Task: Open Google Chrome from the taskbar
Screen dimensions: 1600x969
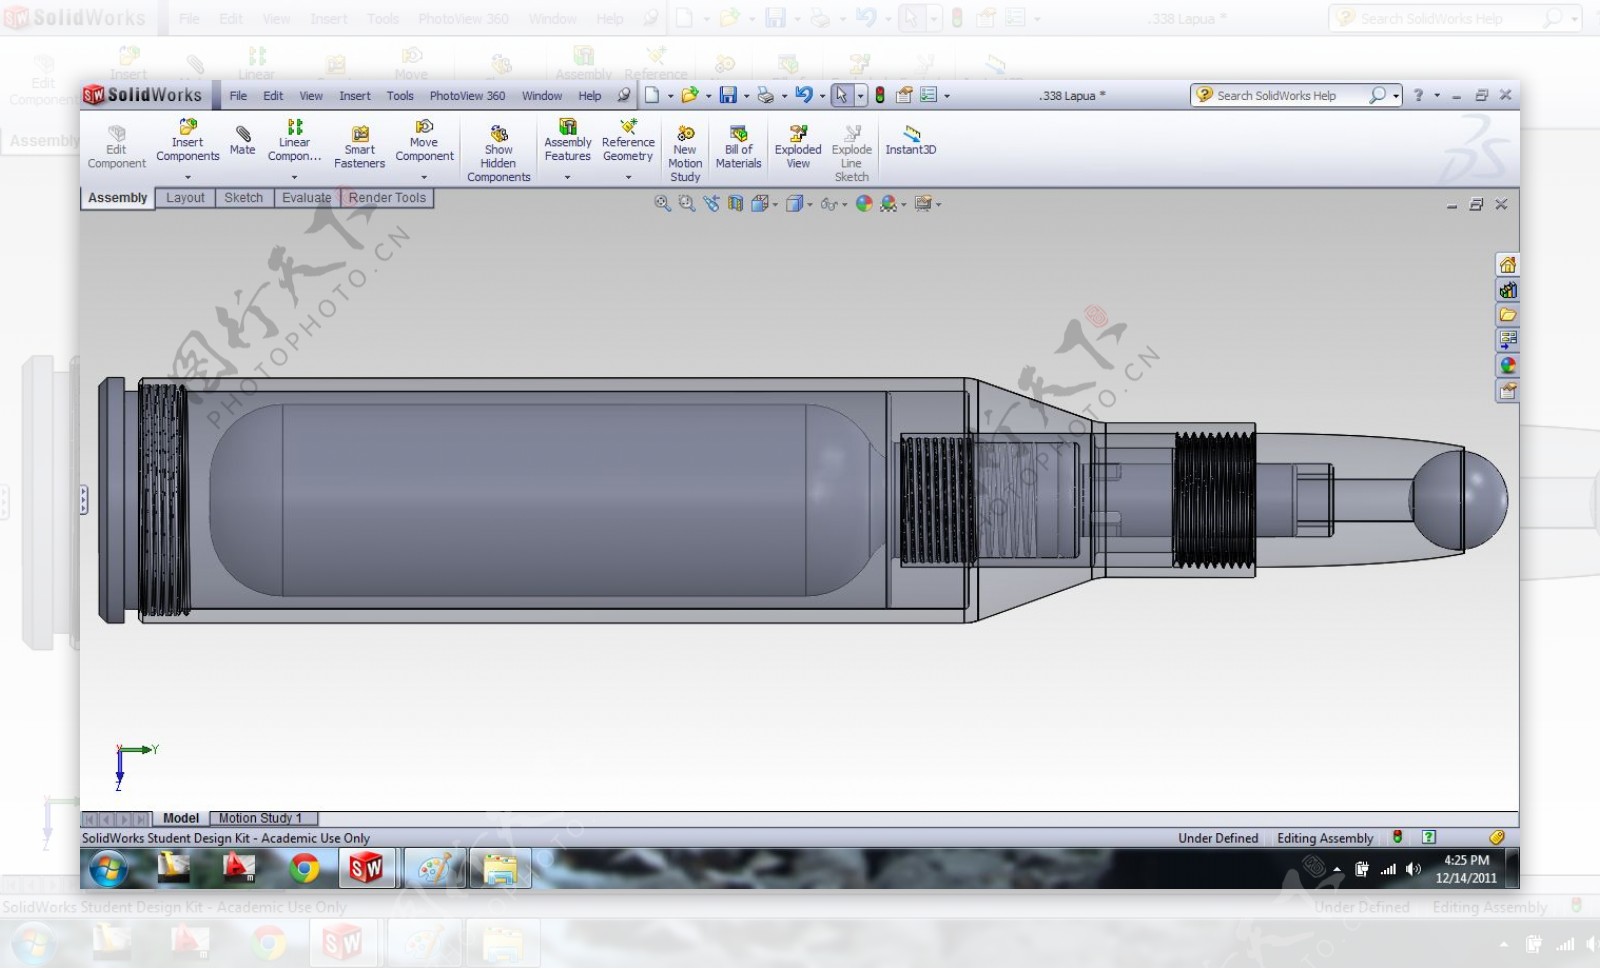Action: (304, 868)
